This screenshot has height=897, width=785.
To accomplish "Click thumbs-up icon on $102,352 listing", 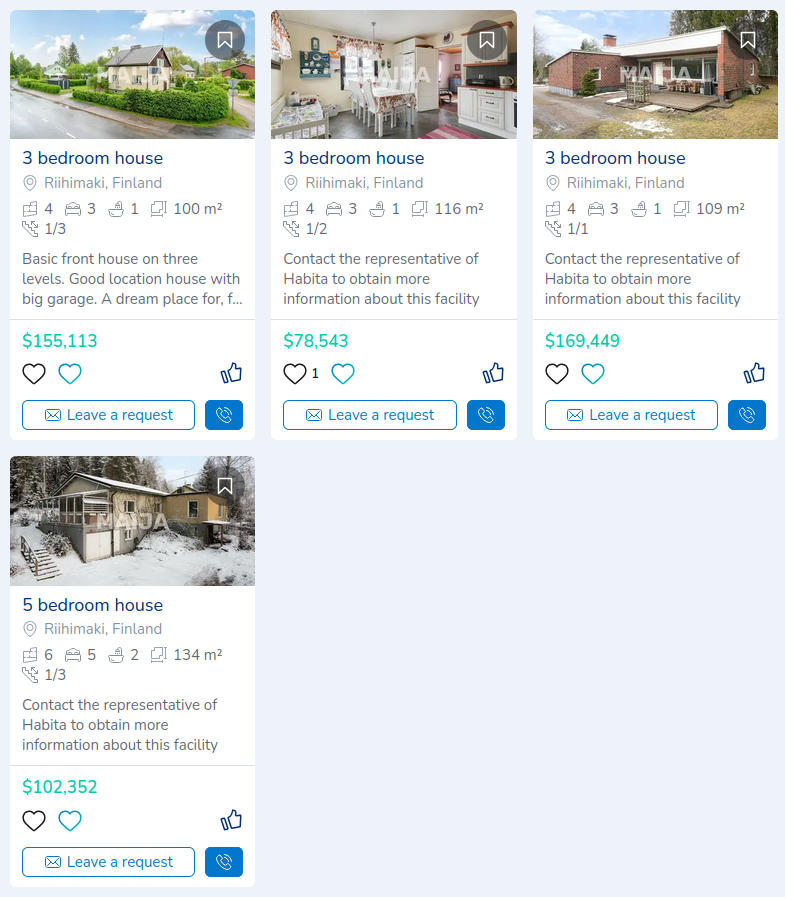I will (x=231, y=820).
